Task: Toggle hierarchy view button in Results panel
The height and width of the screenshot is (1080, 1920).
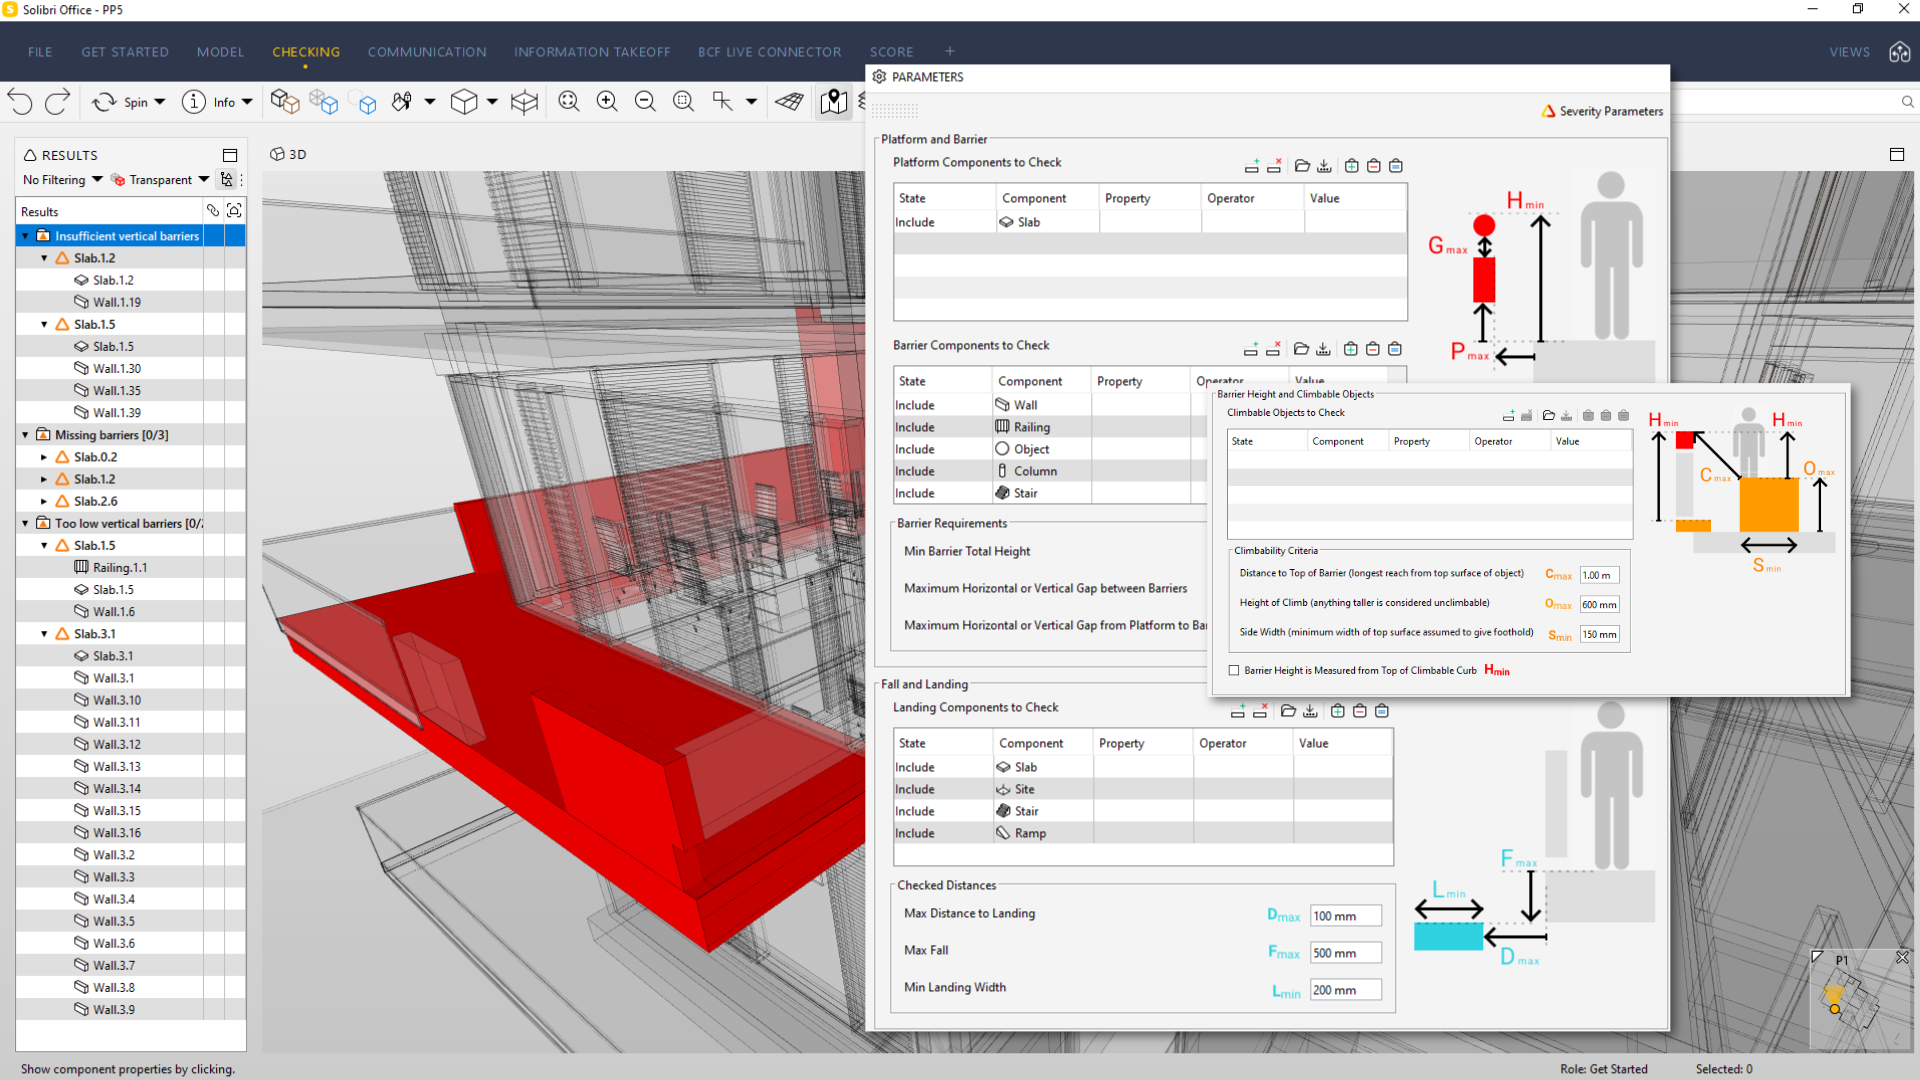Action: [227, 180]
